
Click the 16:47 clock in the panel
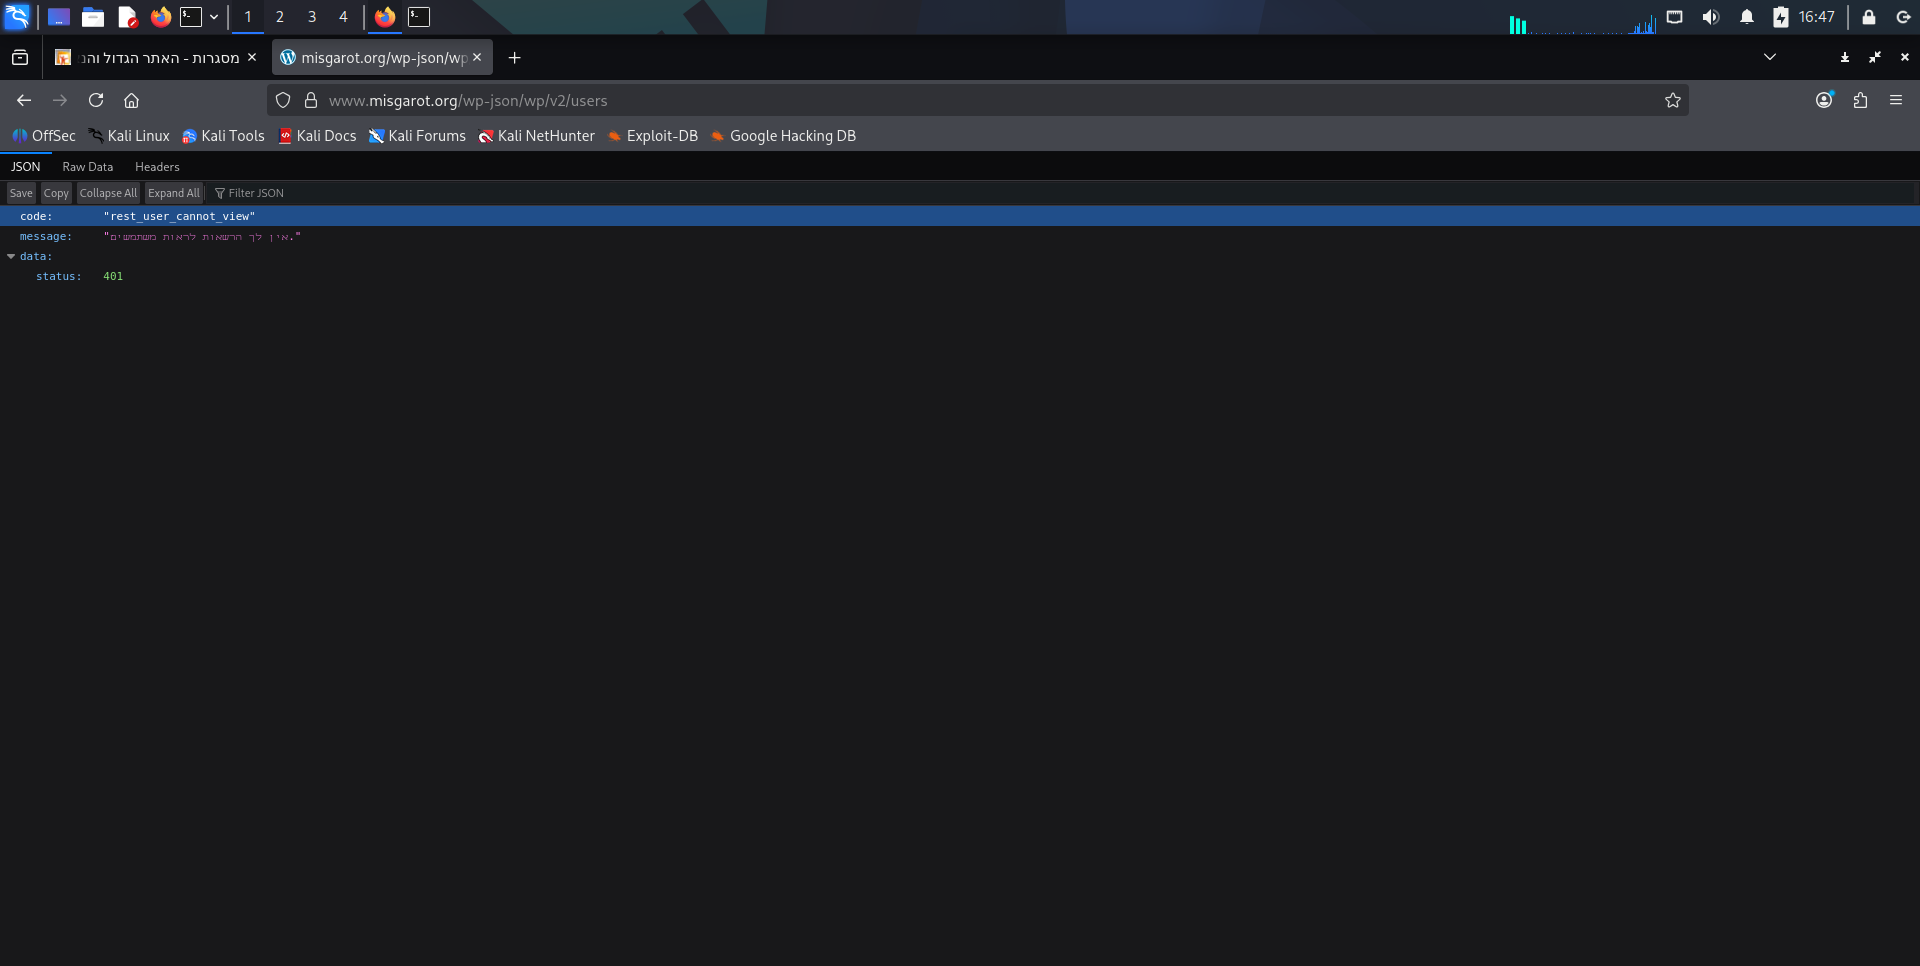pos(1816,17)
